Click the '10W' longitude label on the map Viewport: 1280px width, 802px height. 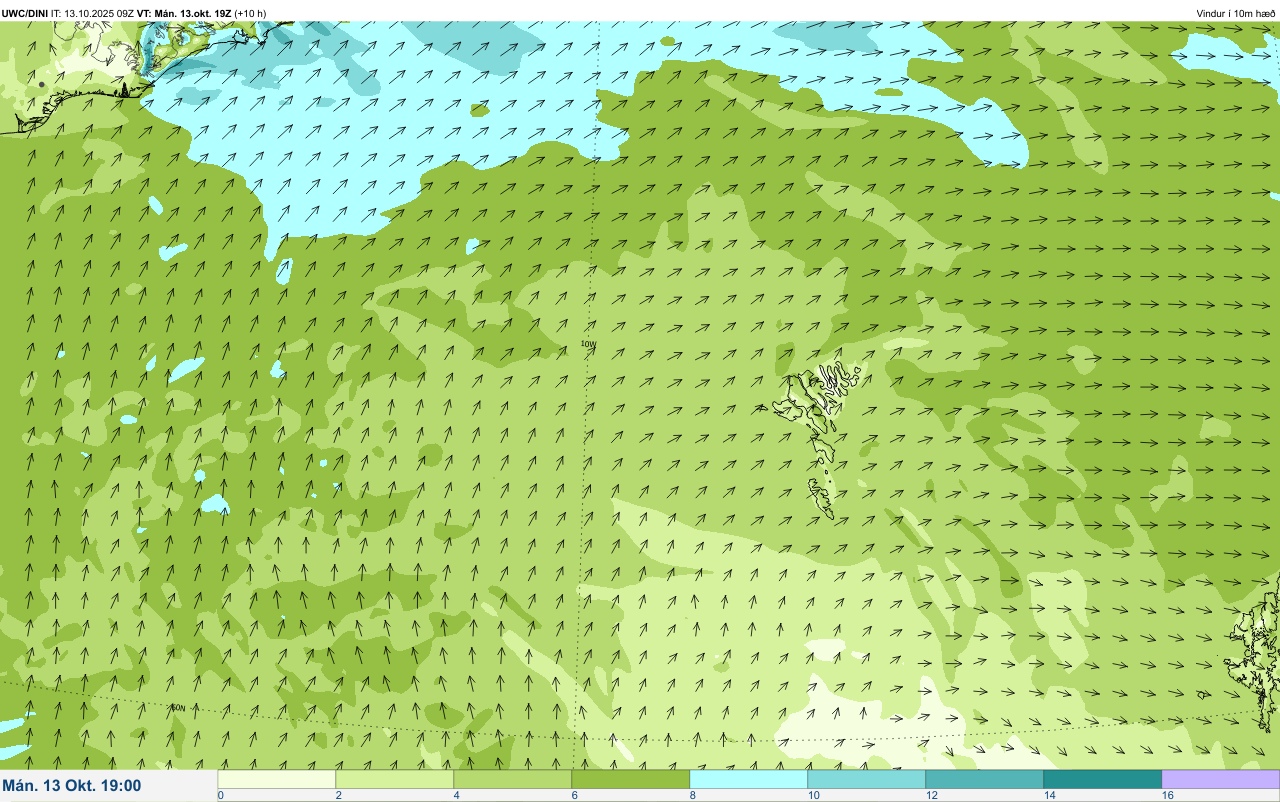[588, 344]
